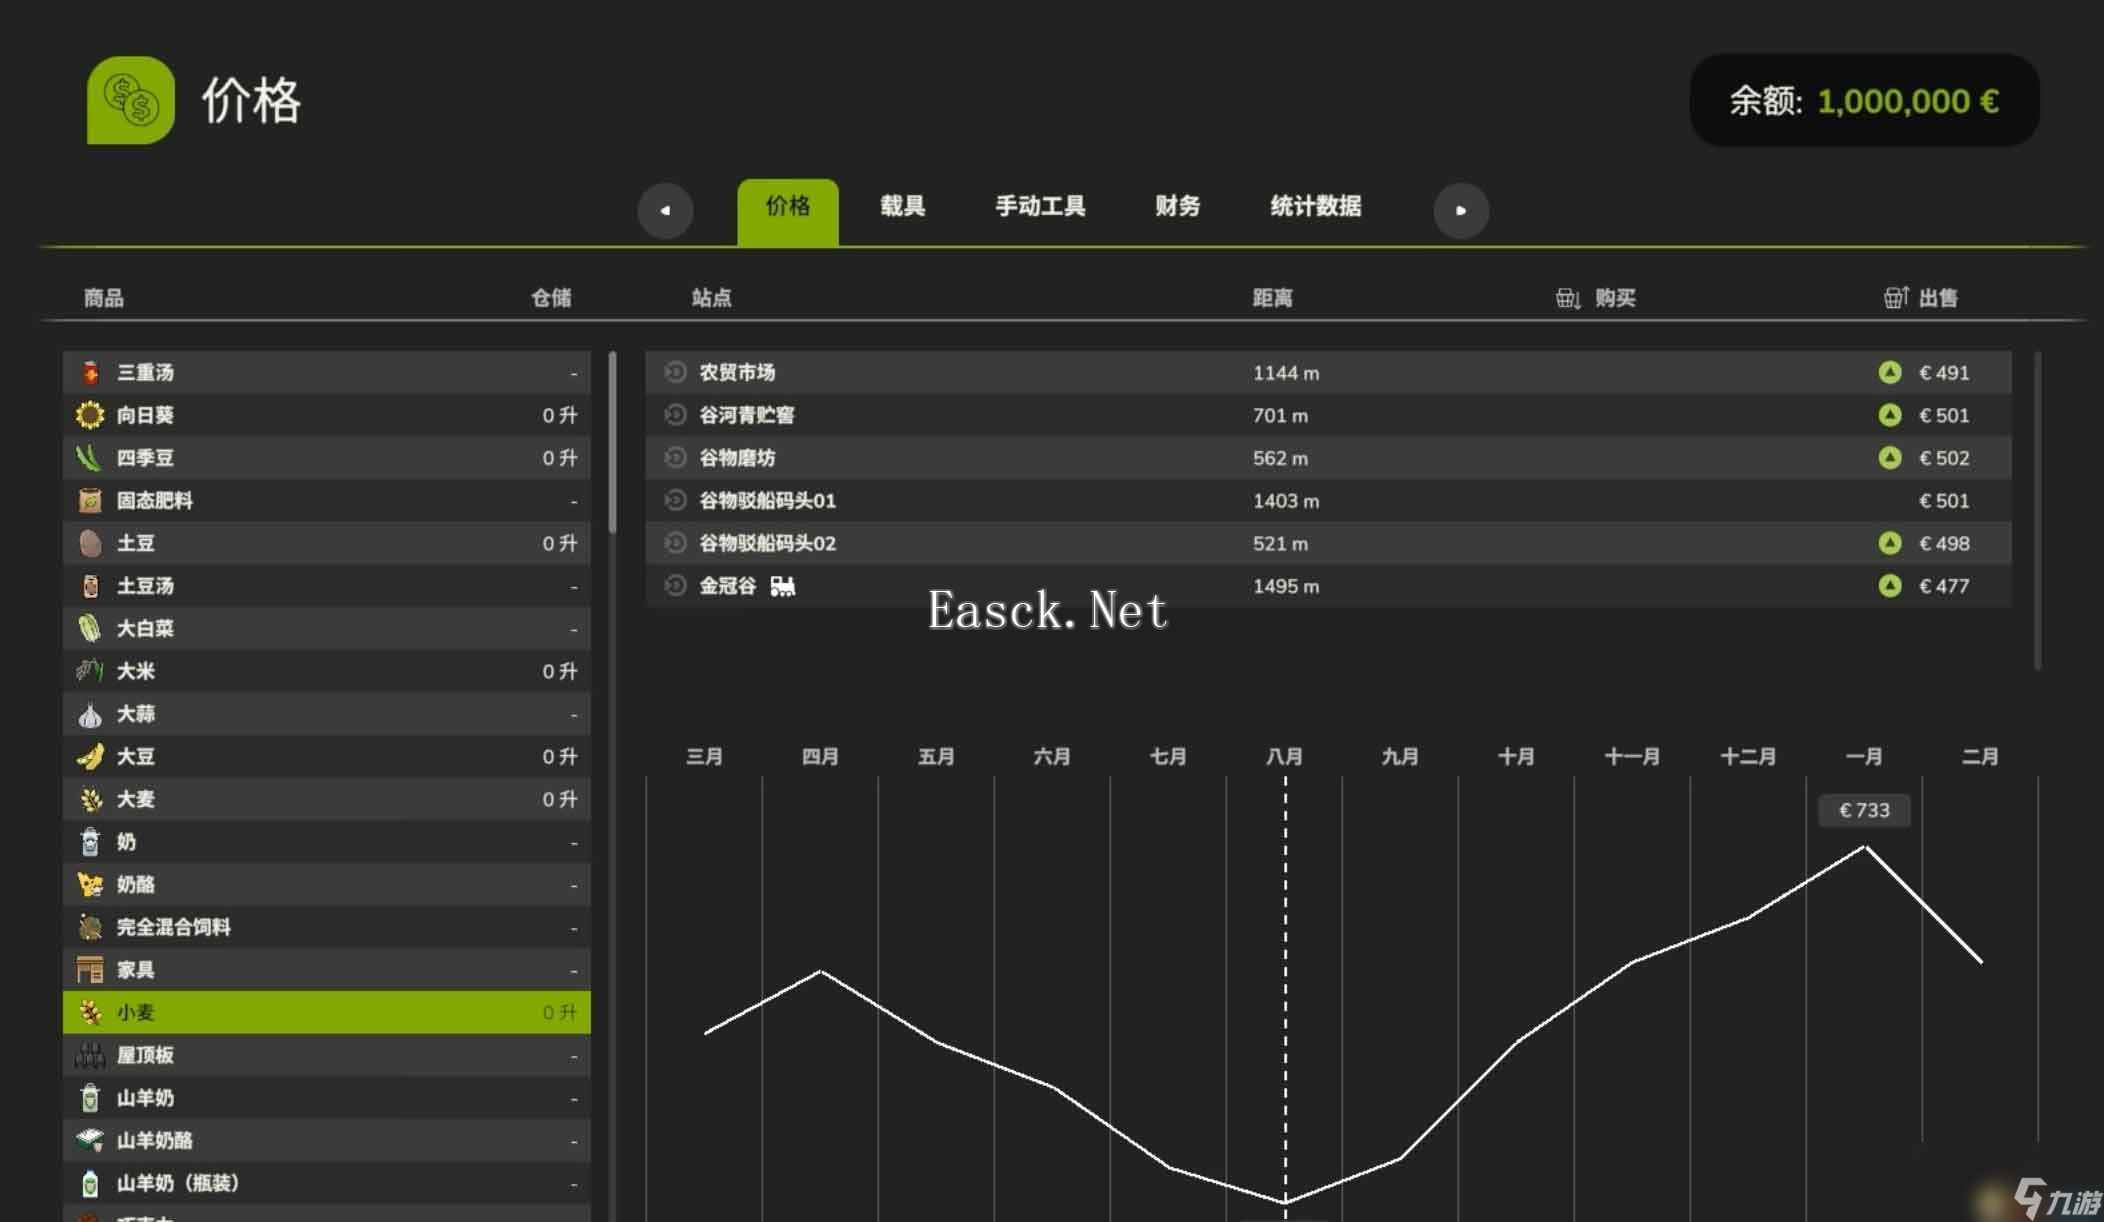Select the 完全混合饲料 feed icon

[90, 927]
